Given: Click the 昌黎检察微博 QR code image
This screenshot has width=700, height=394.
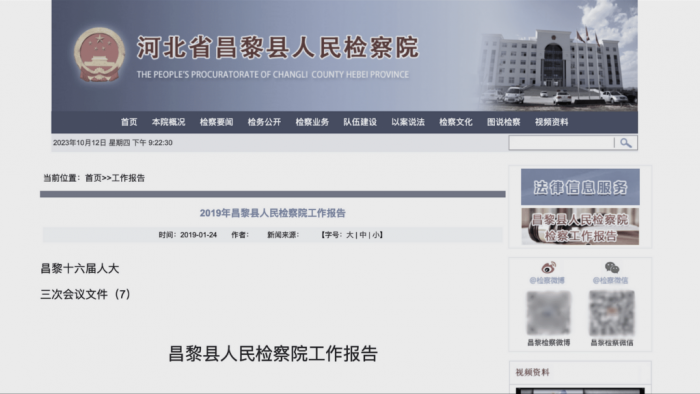Looking at the screenshot, I should tap(549, 313).
